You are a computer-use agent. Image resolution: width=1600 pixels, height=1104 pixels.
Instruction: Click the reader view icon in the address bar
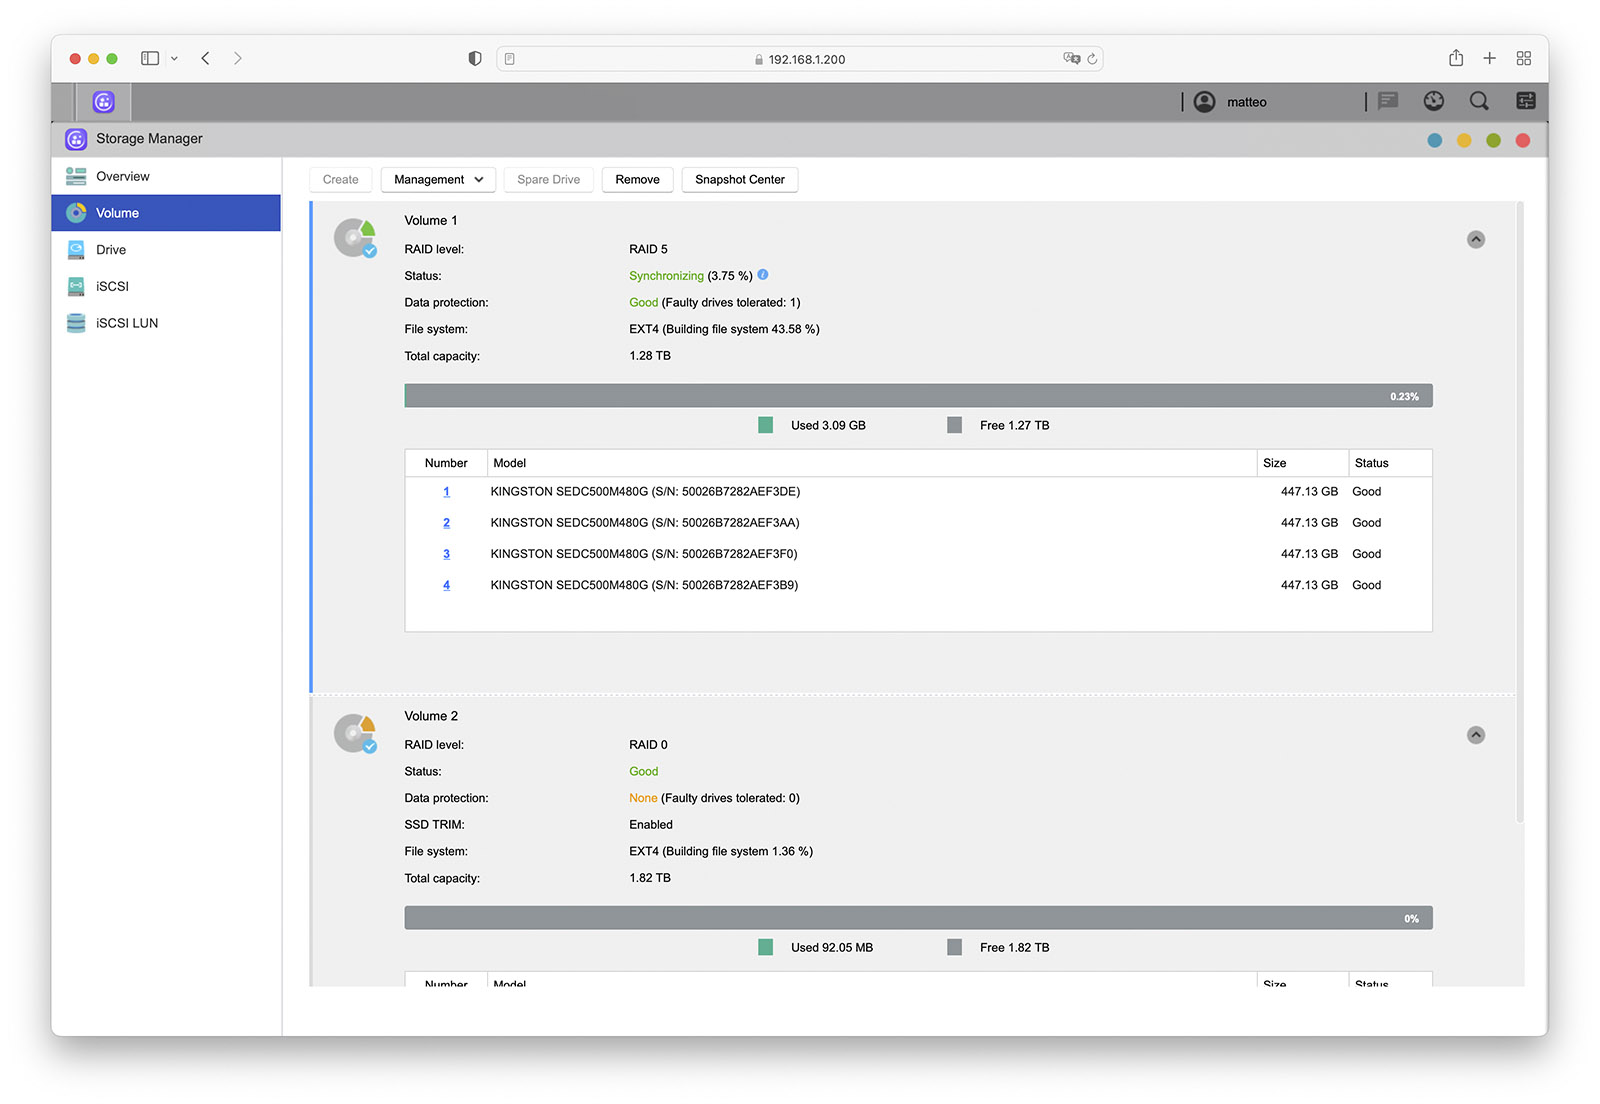[510, 59]
